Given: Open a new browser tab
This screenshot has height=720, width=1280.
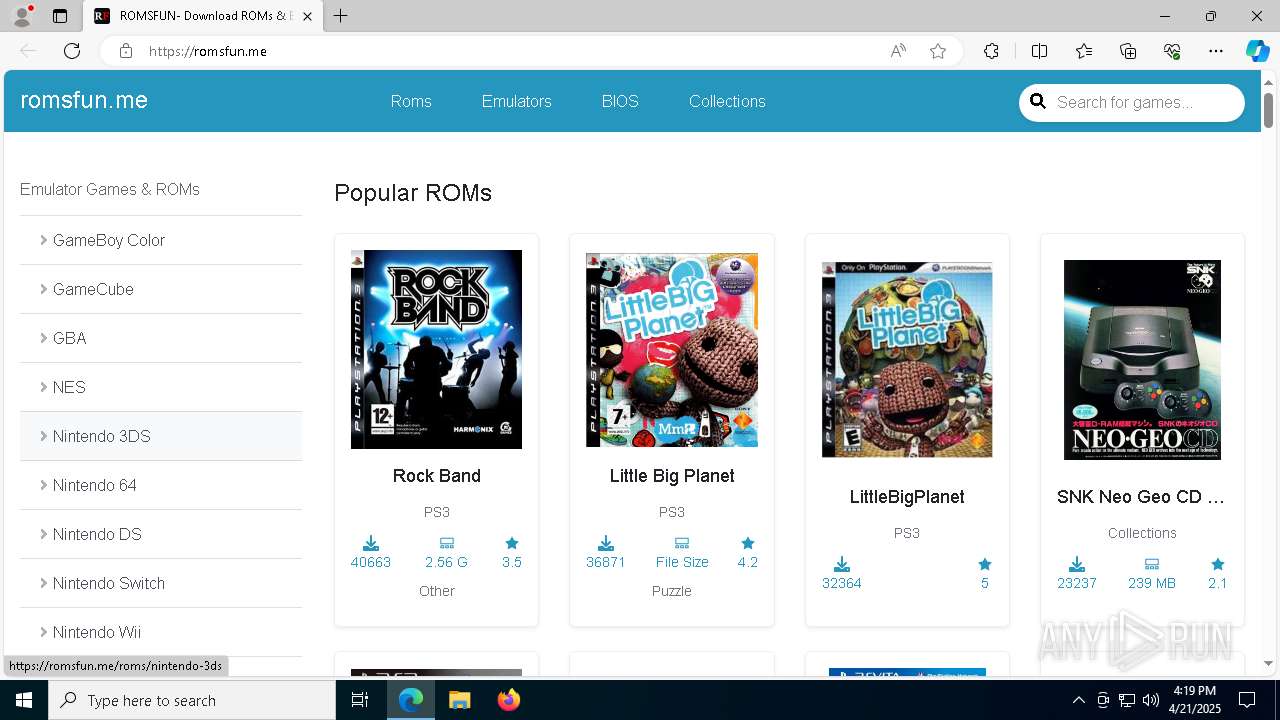Looking at the screenshot, I should coord(341,16).
